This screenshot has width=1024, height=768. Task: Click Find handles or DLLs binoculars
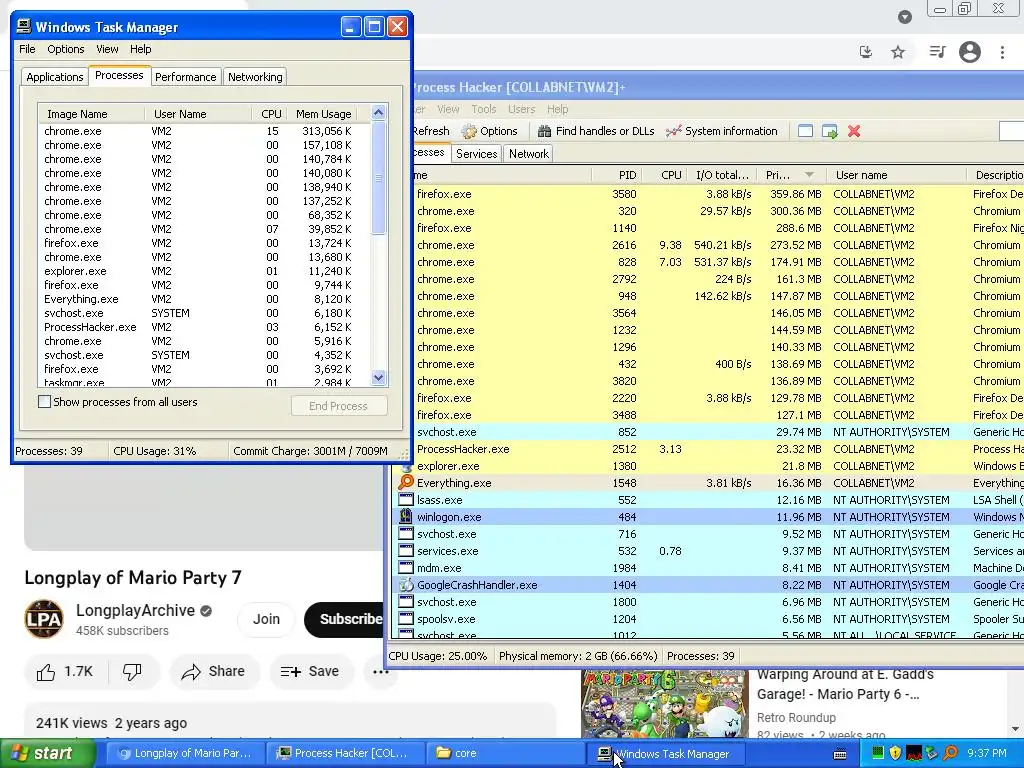pos(544,131)
